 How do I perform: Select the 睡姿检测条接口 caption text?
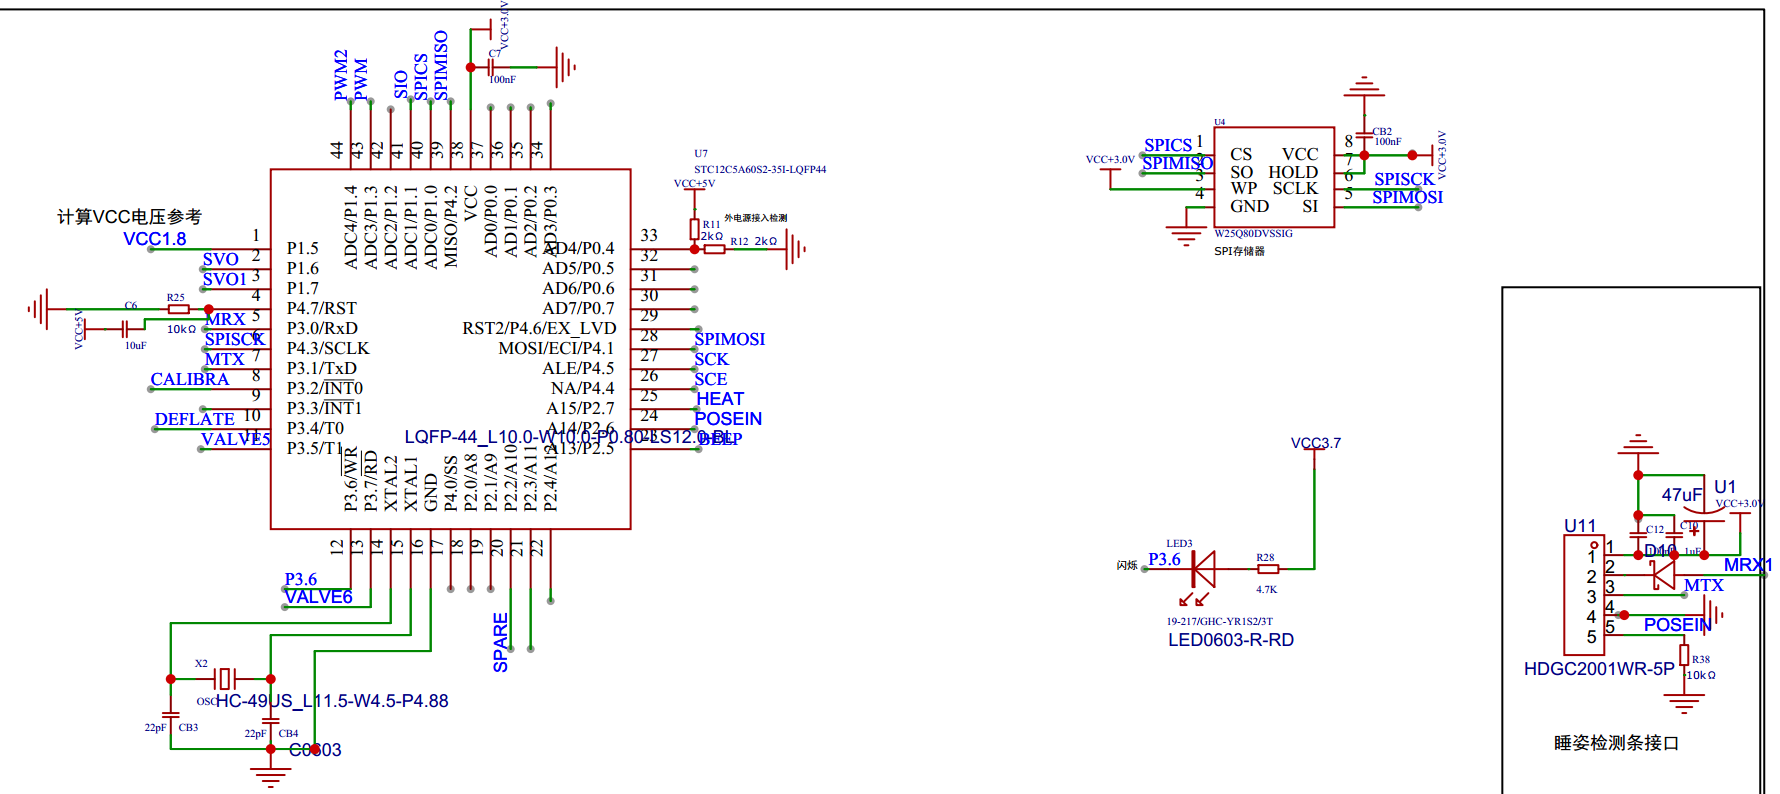coord(1616,743)
